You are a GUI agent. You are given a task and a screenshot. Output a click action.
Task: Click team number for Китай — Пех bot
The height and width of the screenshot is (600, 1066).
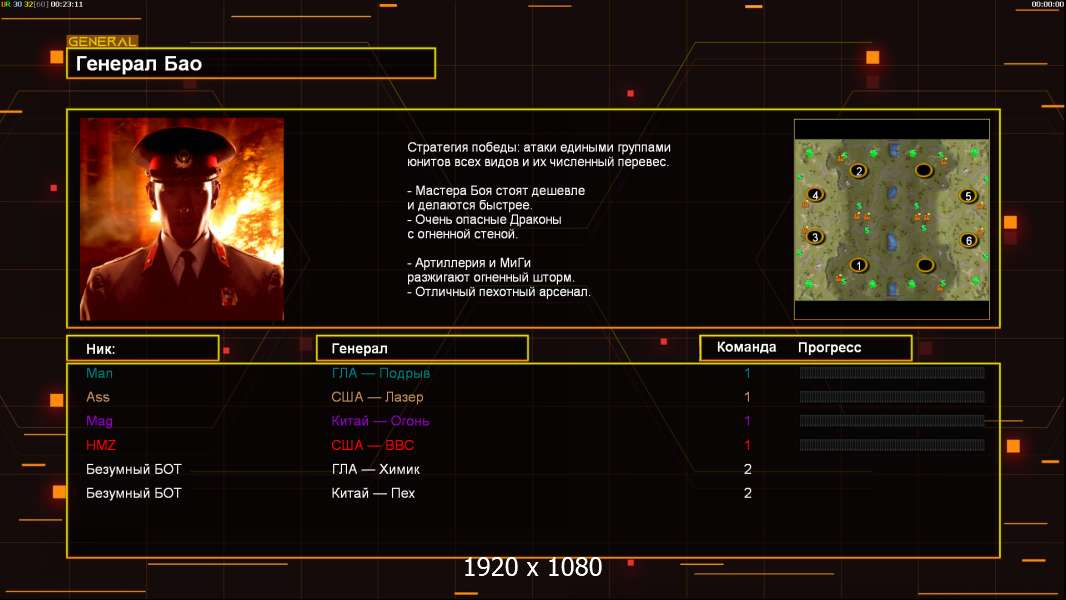(x=747, y=493)
